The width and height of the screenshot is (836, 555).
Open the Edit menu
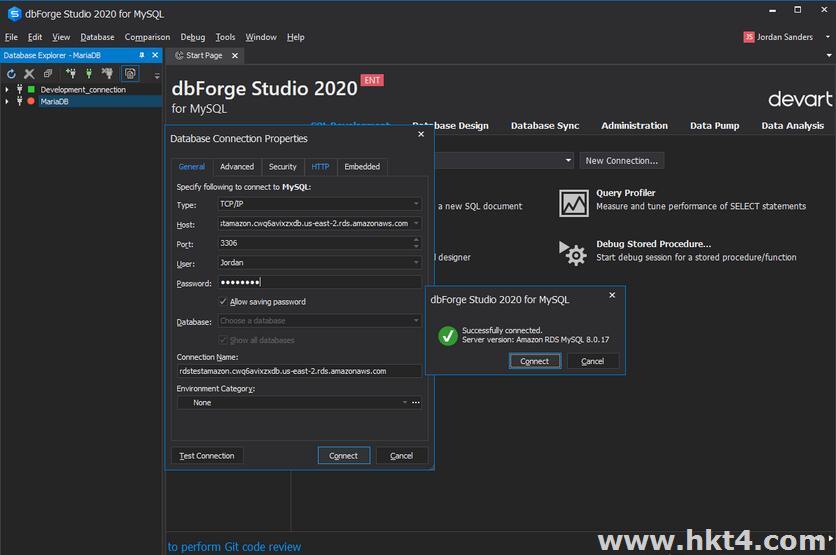pos(35,37)
